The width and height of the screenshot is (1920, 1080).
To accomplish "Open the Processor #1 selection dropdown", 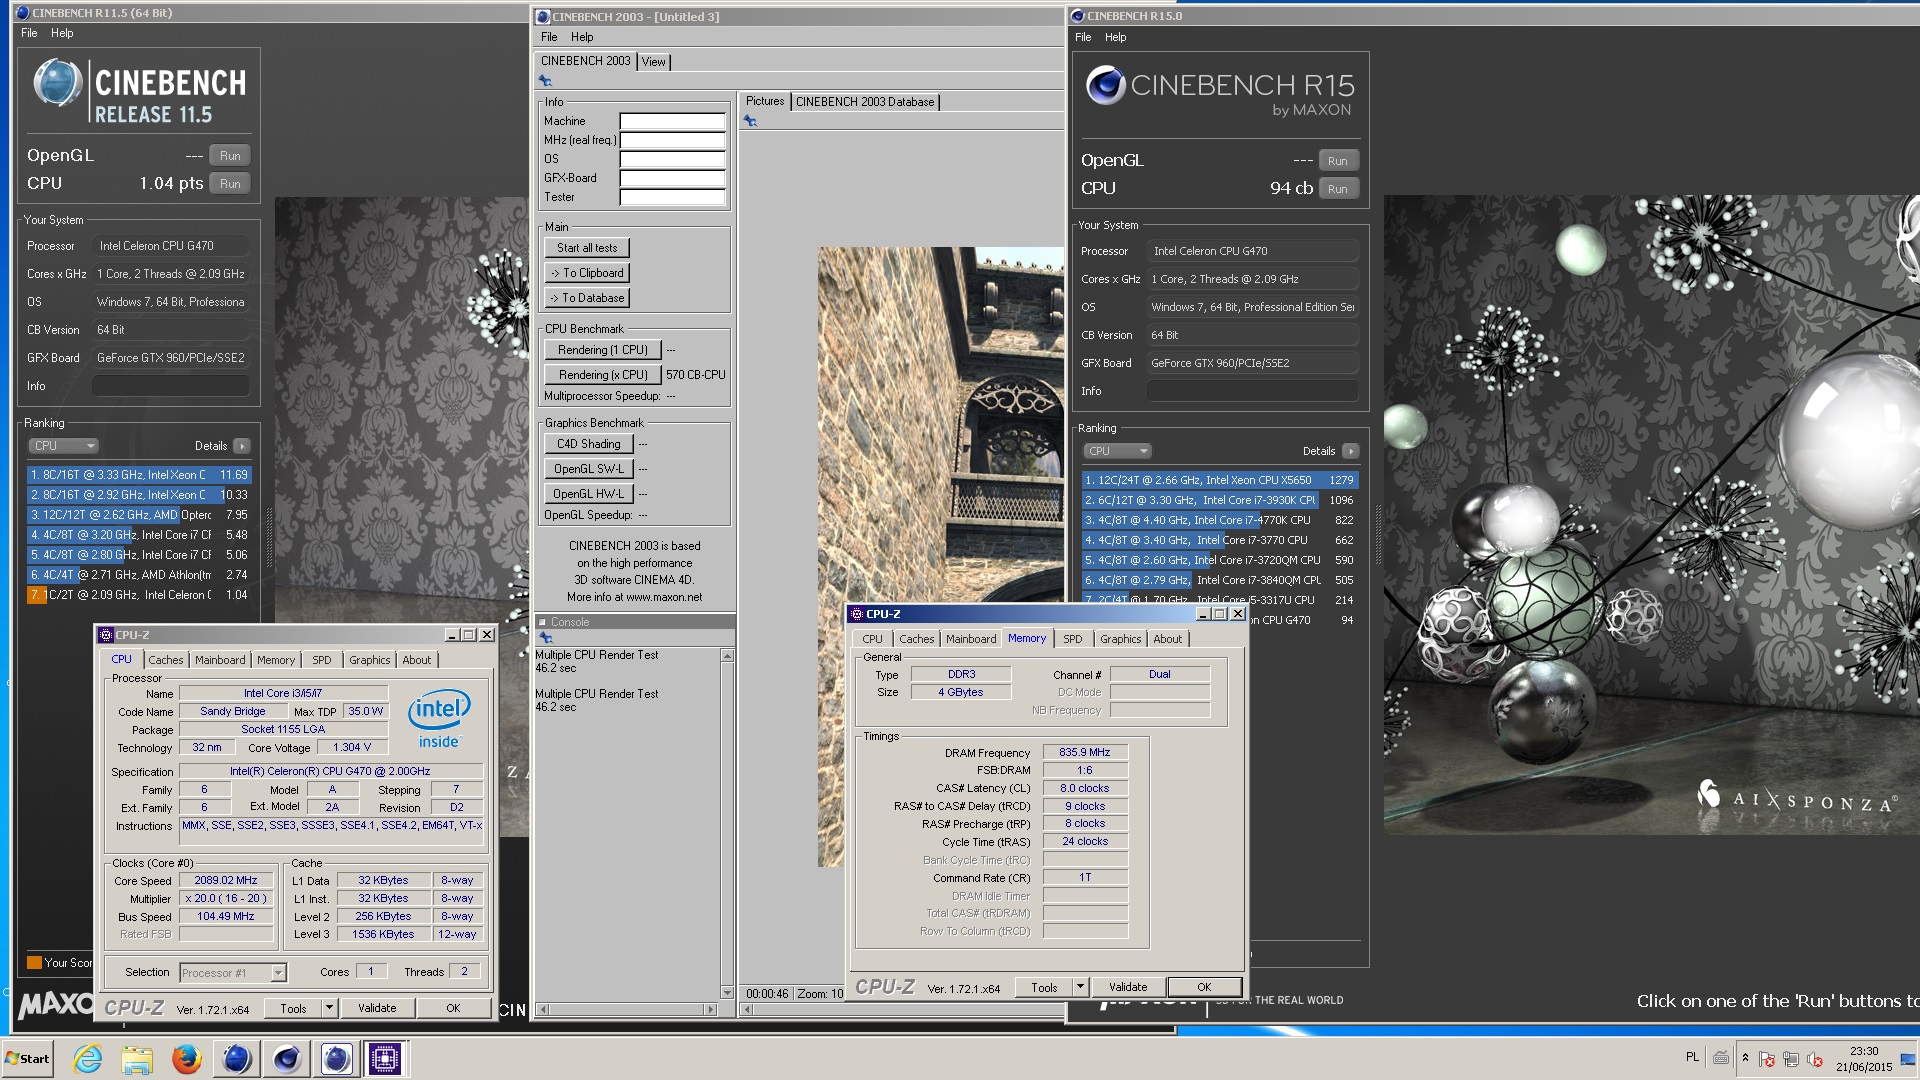I will (x=278, y=973).
